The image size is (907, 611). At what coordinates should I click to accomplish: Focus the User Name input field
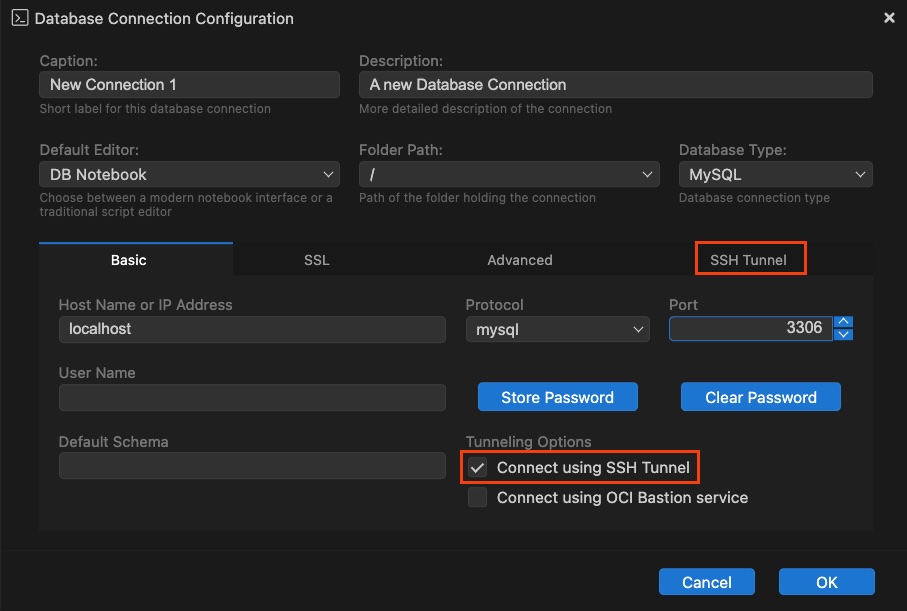tap(252, 397)
